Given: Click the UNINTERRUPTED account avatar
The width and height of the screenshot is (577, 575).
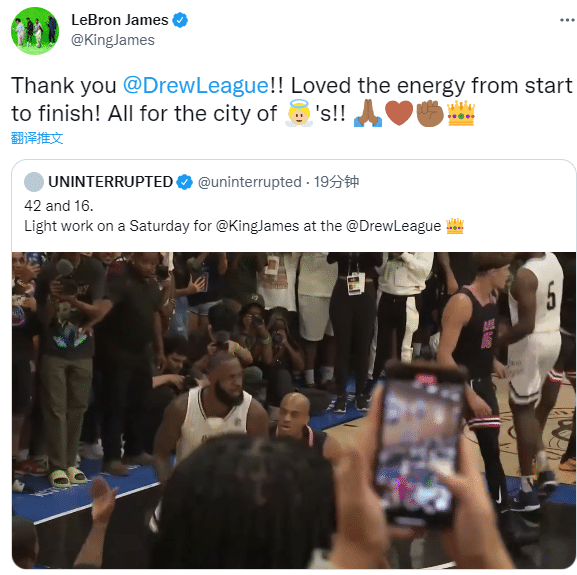Looking at the screenshot, I should pos(34,182).
